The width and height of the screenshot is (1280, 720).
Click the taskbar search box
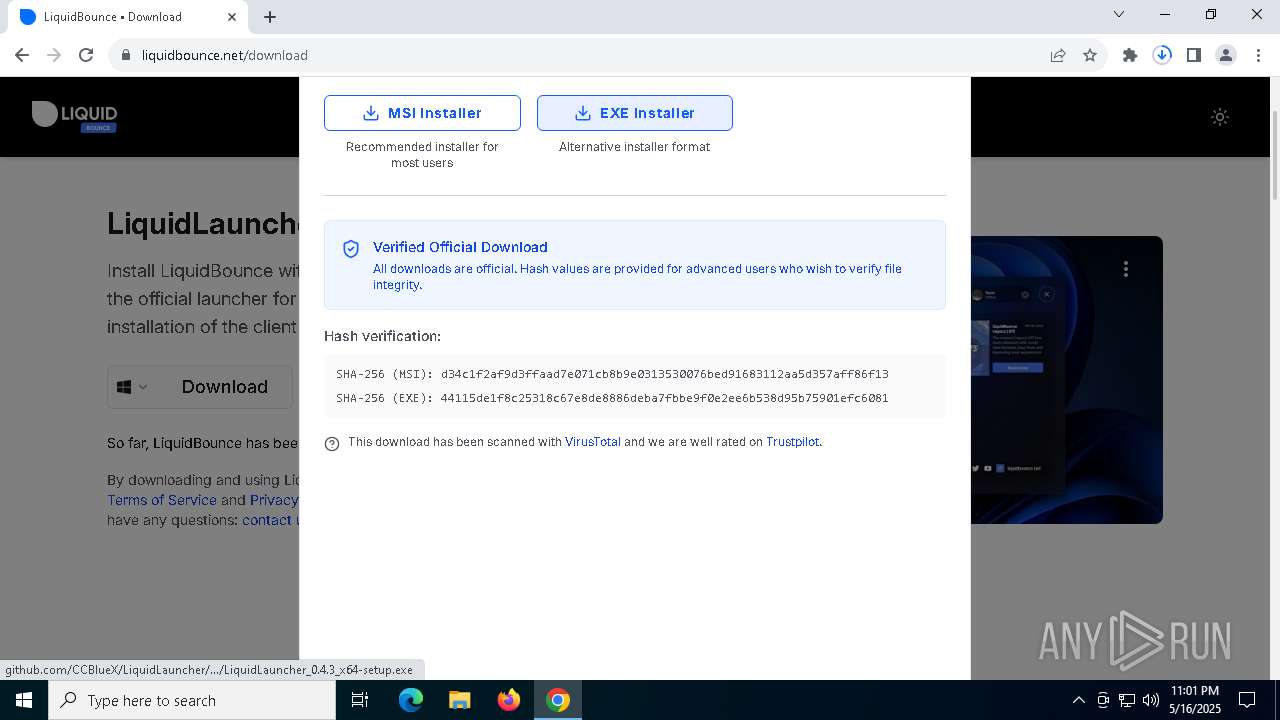192,700
